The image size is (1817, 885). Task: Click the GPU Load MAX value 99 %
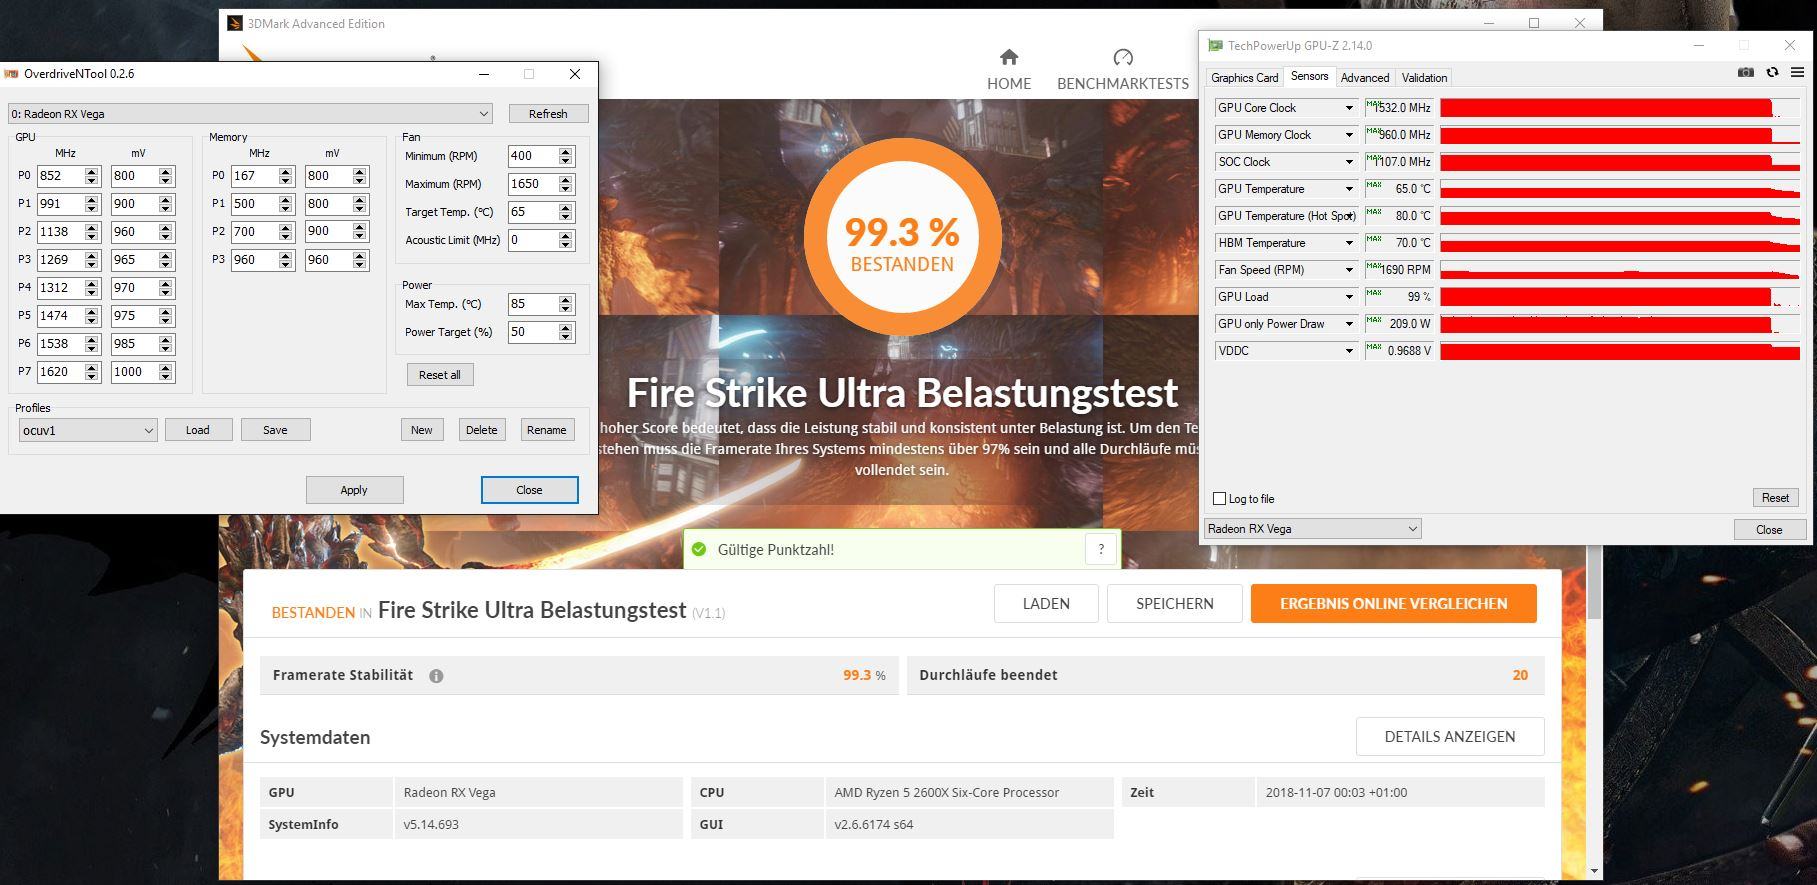(x=1399, y=297)
